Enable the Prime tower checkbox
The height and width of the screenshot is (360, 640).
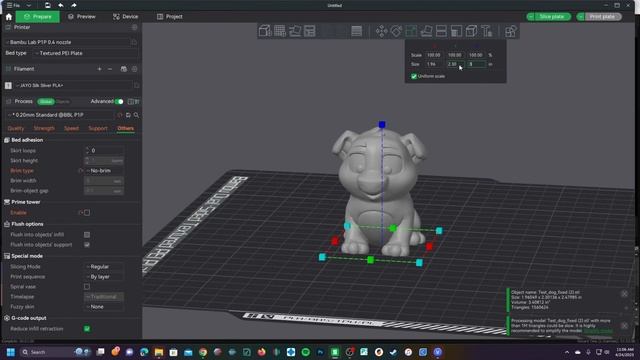[x=87, y=213]
